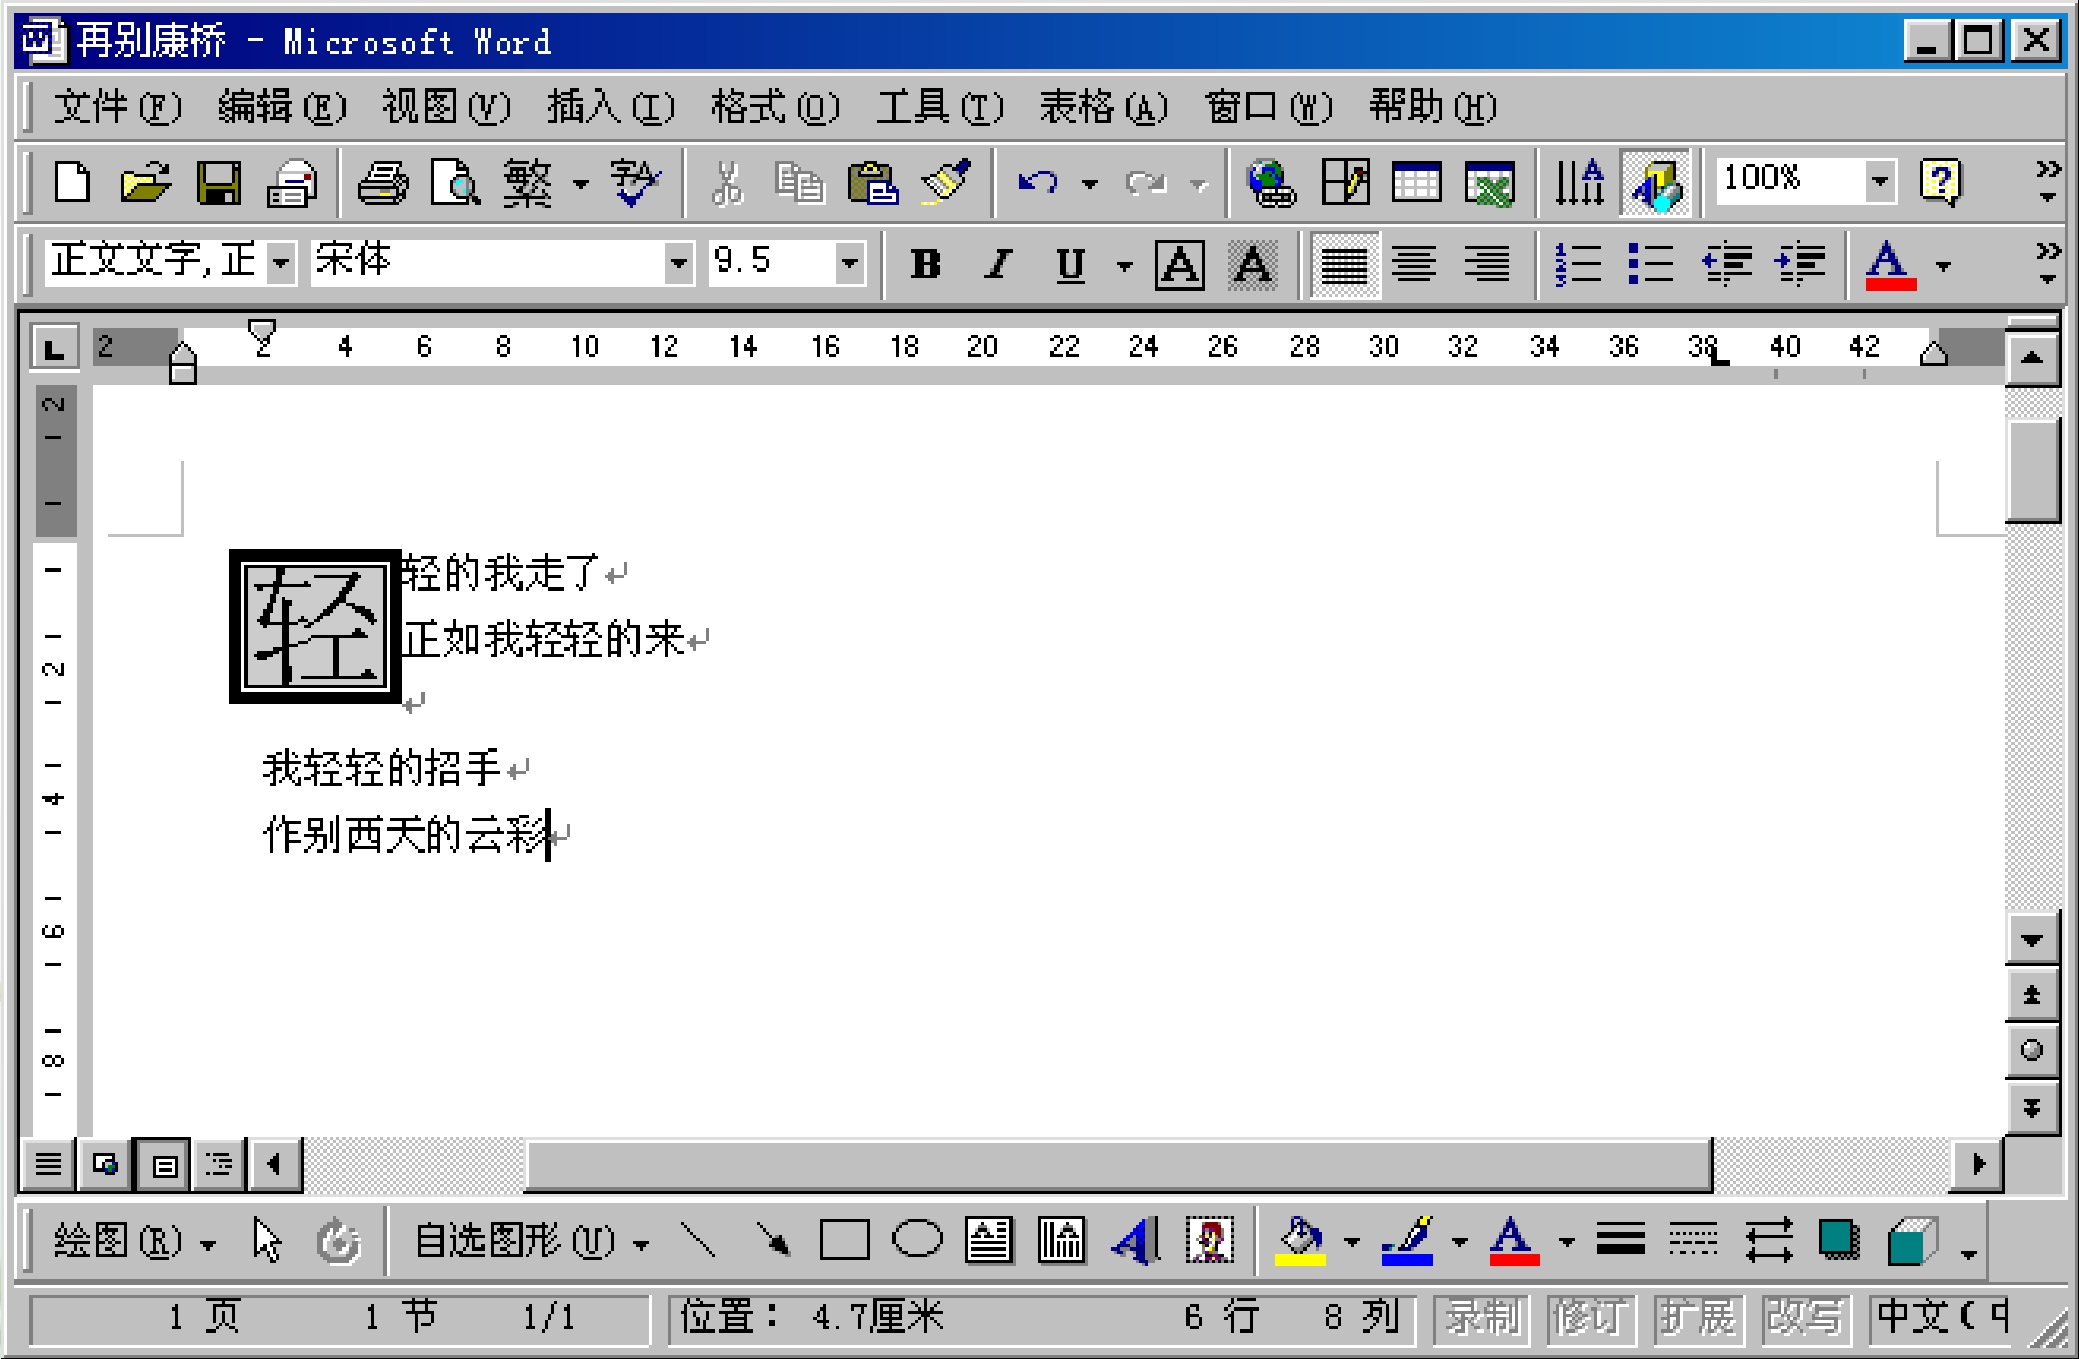The height and width of the screenshot is (1359, 2079).
Task: Select the Oval shape tool
Action: pyautogui.click(x=916, y=1240)
